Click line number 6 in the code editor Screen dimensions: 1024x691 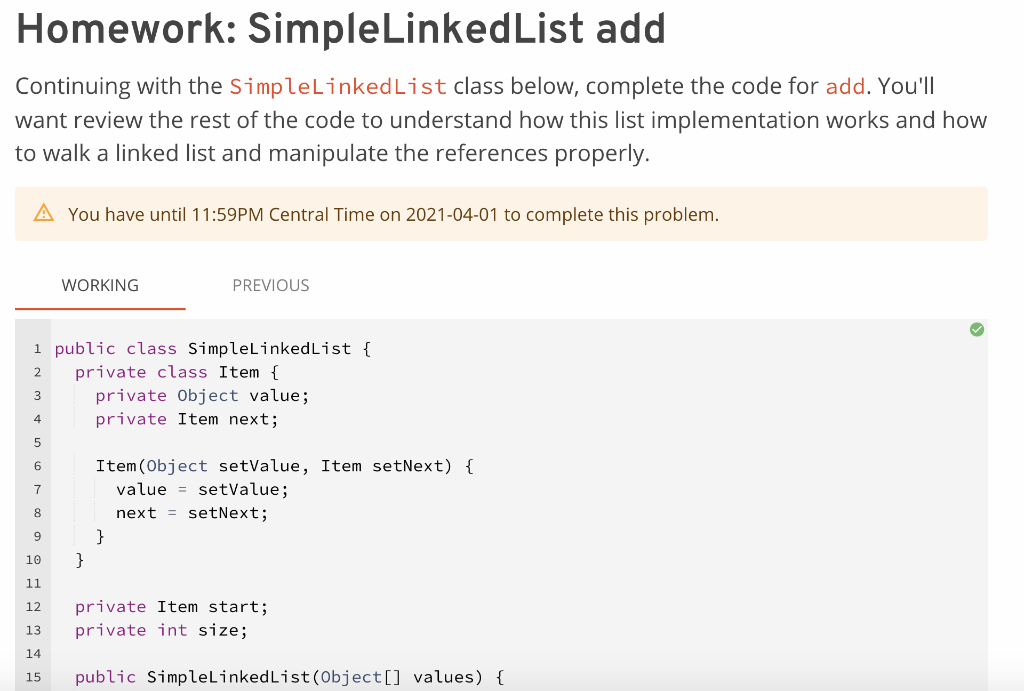coord(37,465)
